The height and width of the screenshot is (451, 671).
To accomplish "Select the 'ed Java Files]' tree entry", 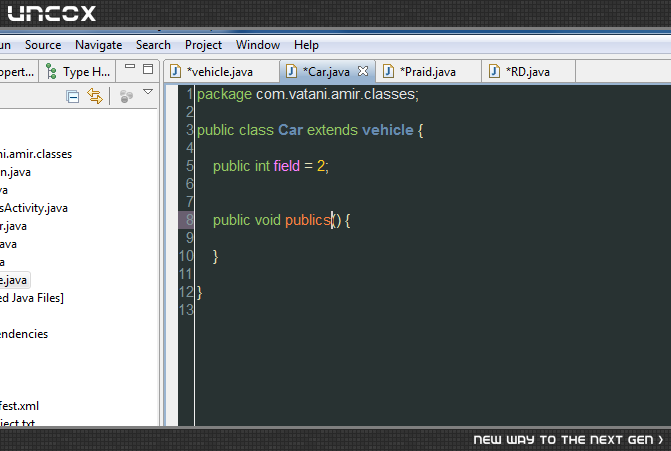I will (32, 298).
